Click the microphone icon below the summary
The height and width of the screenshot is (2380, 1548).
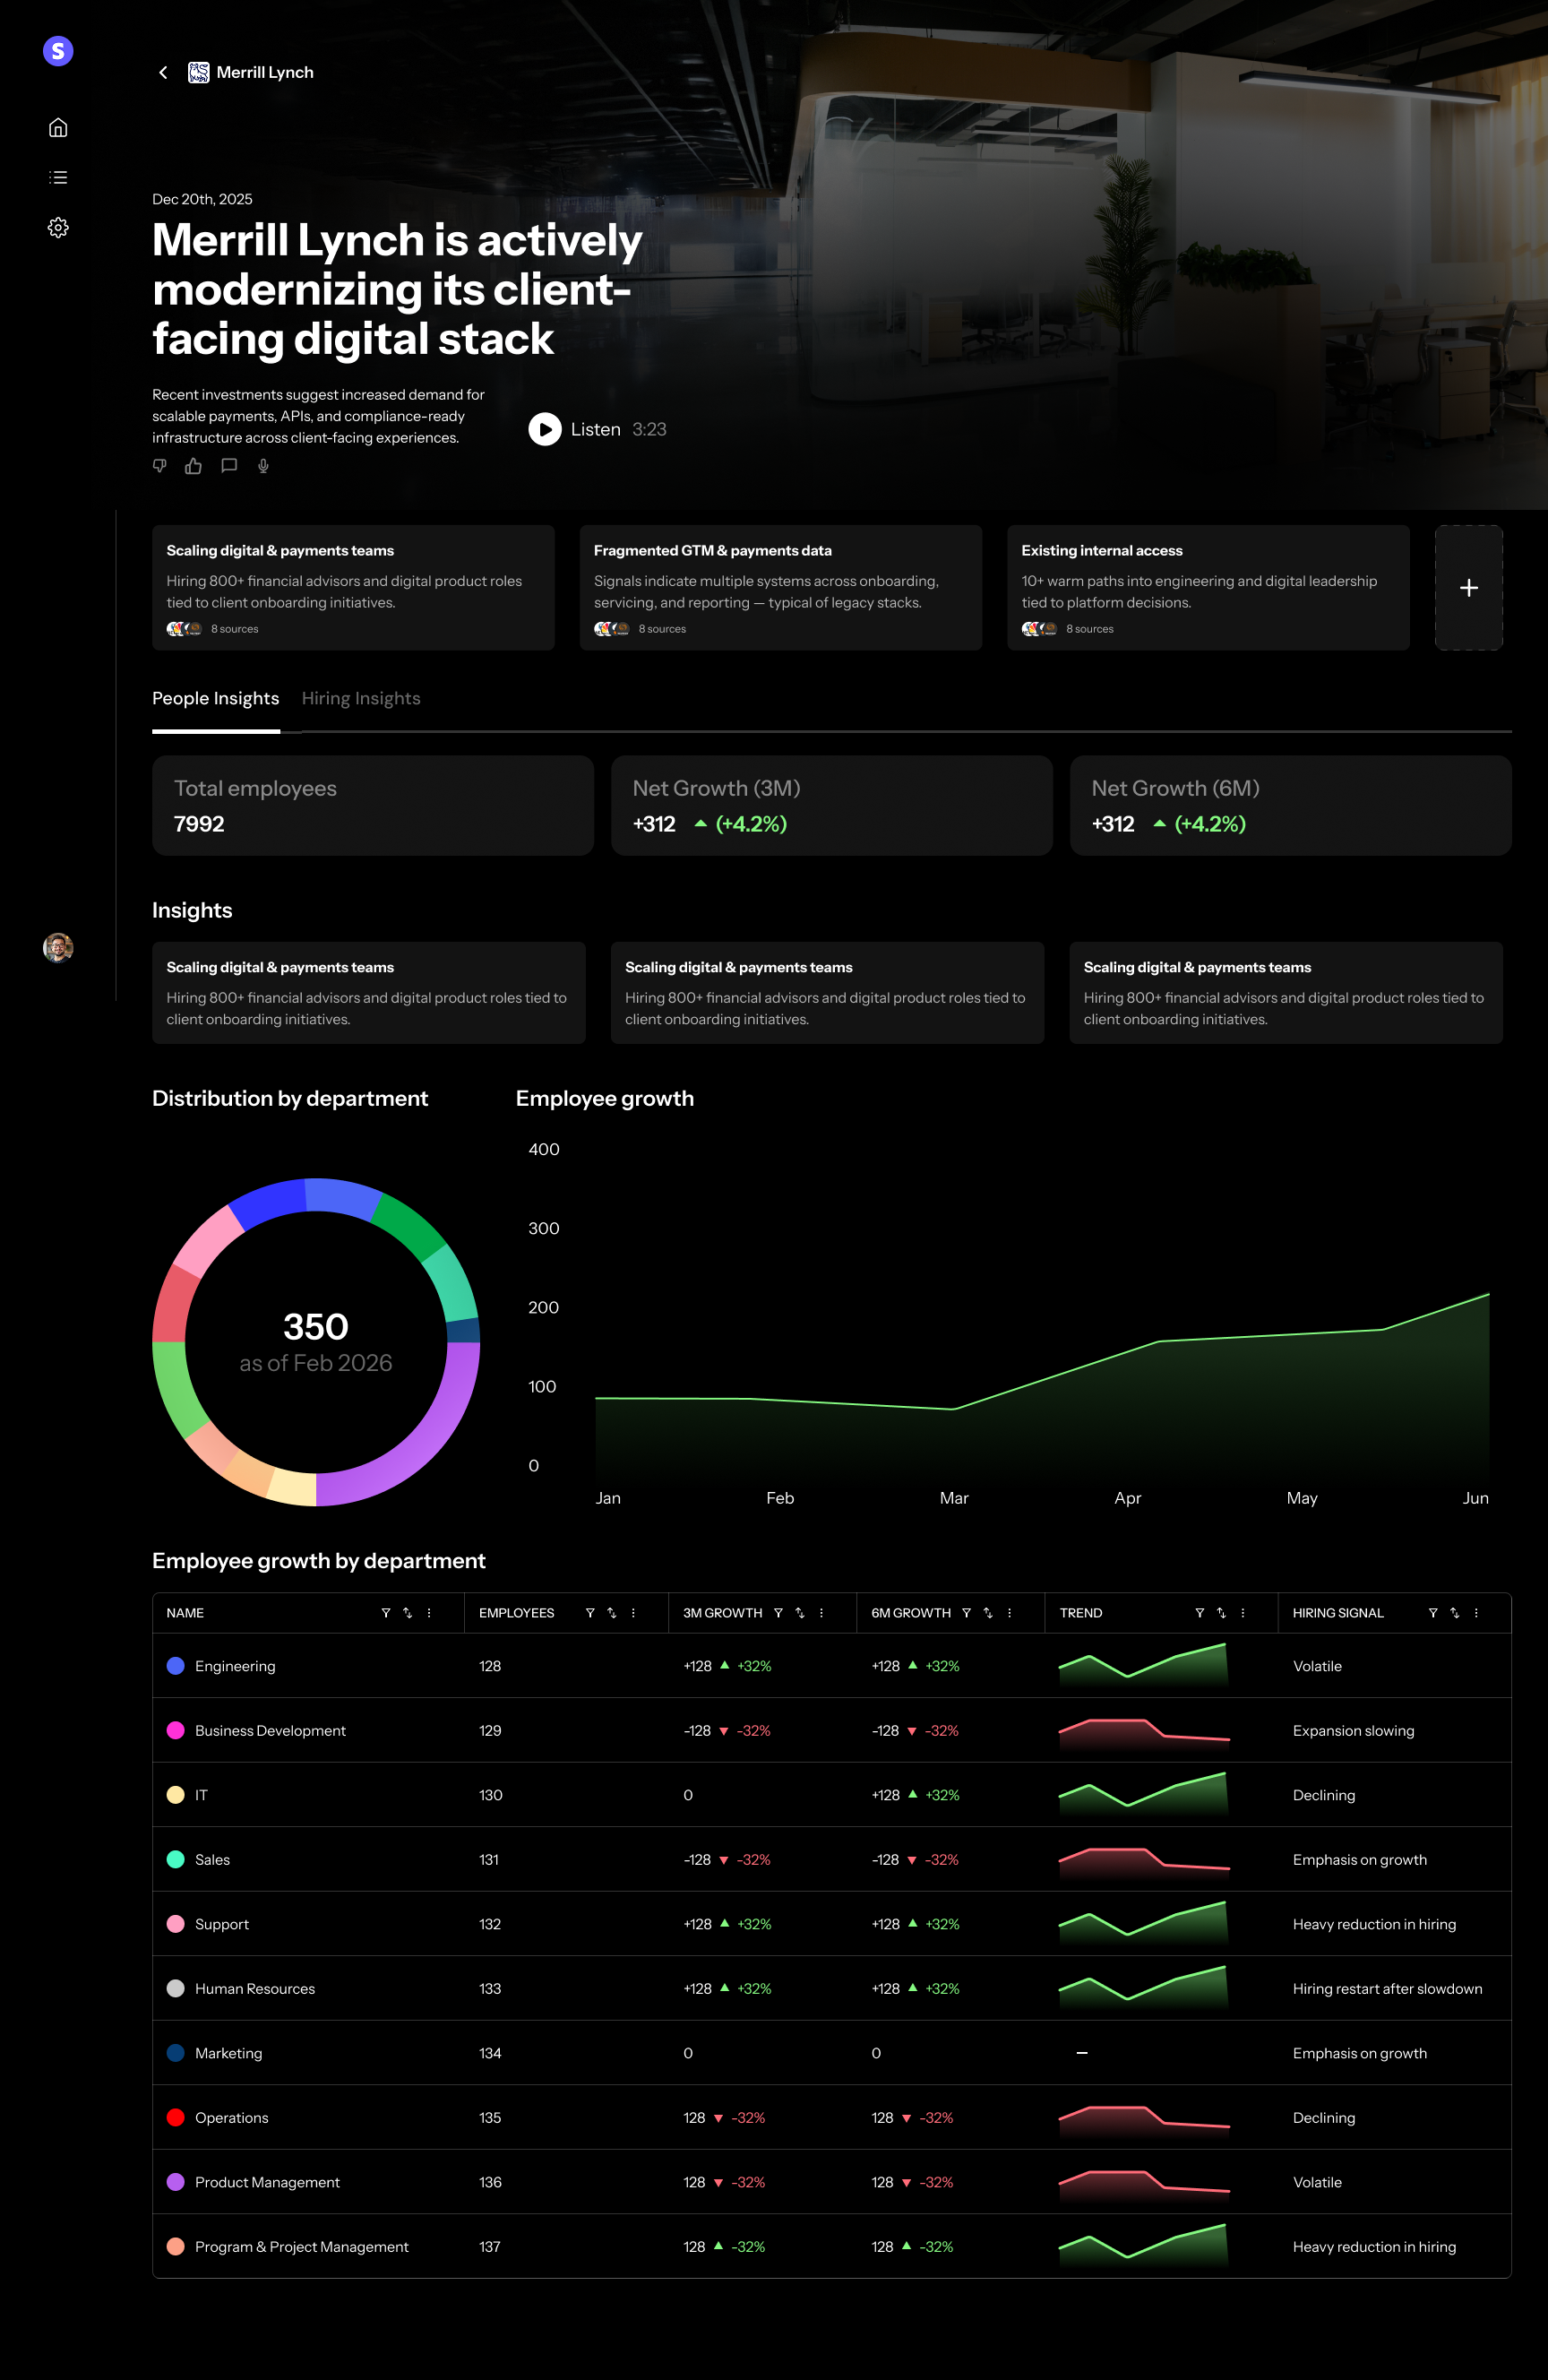click(x=264, y=465)
